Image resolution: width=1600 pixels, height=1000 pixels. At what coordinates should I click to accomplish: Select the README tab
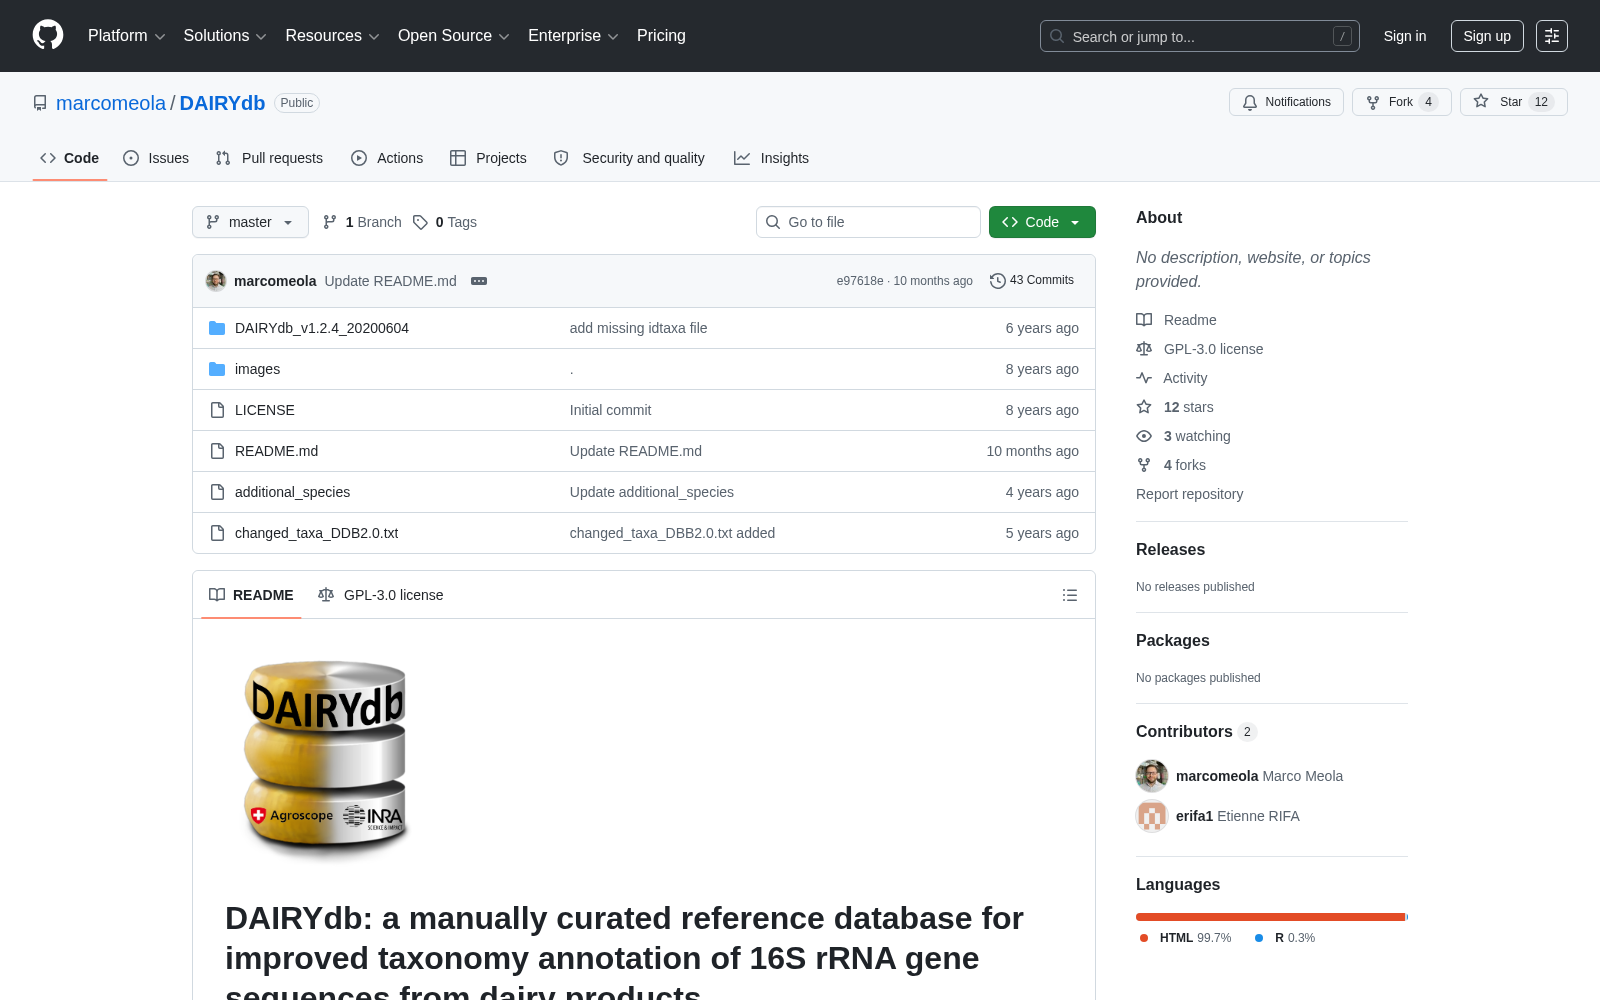251,595
